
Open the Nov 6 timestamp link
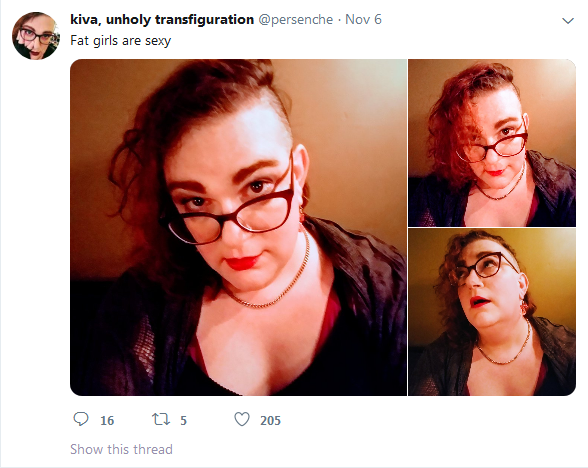[x=363, y=19]
